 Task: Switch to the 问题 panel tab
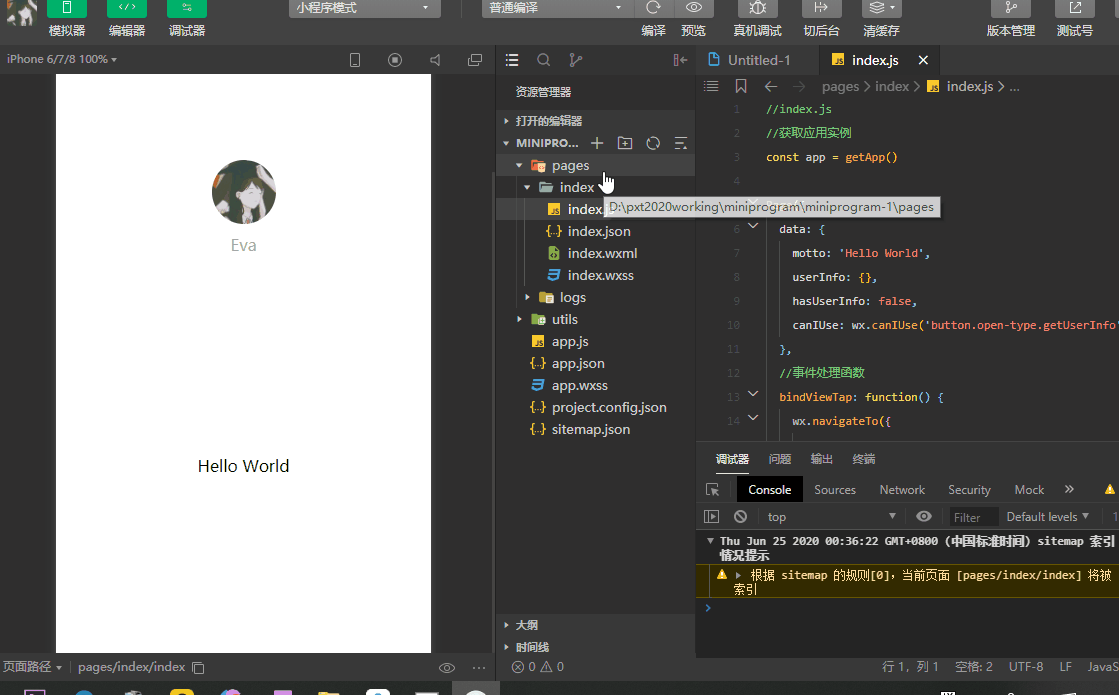pyautogui.click(x=779, y=459)
